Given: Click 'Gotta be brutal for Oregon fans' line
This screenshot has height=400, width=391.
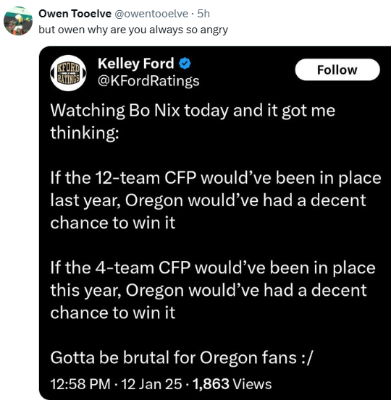Looking at the screenshot, I should pos(182,358).
